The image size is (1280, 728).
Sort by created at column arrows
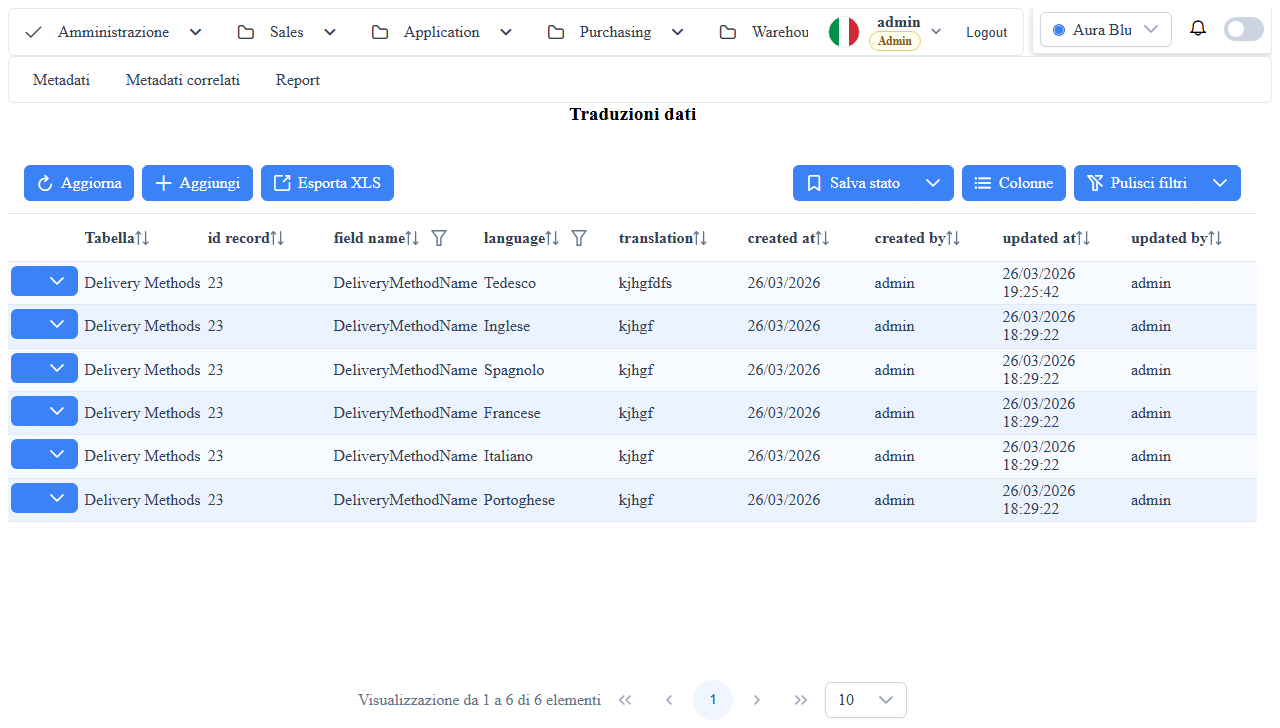coord(822,238)
